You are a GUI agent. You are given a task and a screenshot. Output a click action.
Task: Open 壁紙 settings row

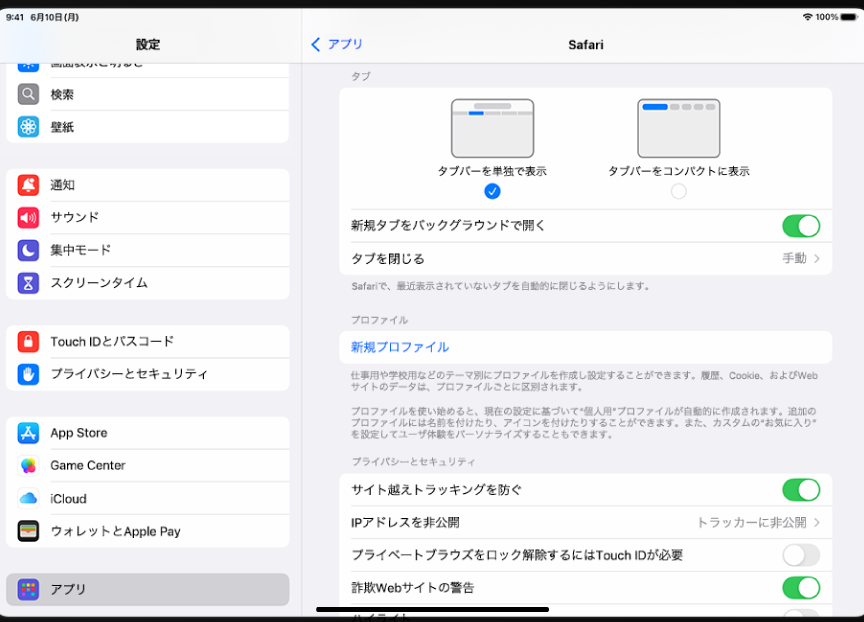148,127
